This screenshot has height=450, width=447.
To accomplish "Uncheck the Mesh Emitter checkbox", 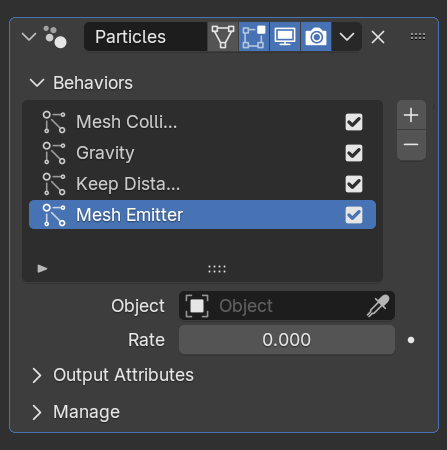I will click(x=354, y=215).
